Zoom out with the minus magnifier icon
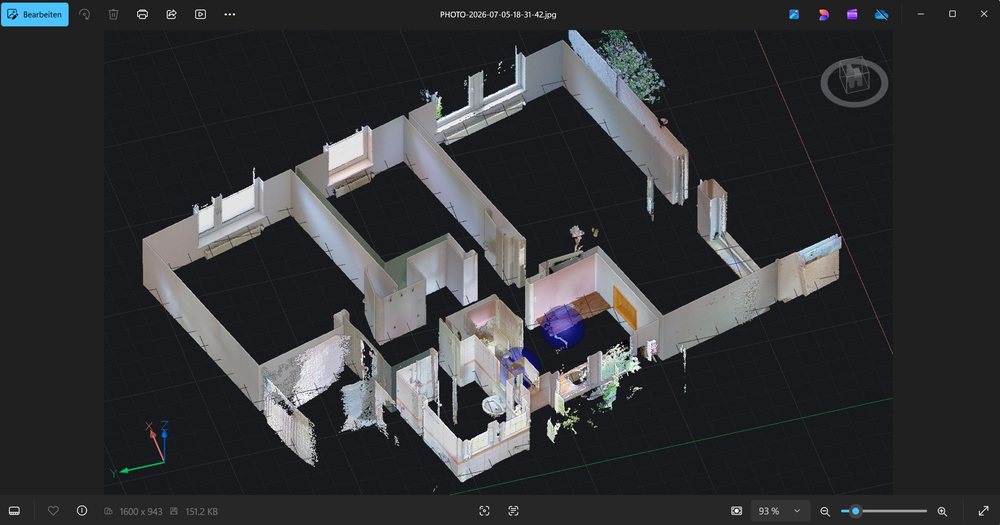The height and width of the screenshot is (525, 1000). point(825,511)
